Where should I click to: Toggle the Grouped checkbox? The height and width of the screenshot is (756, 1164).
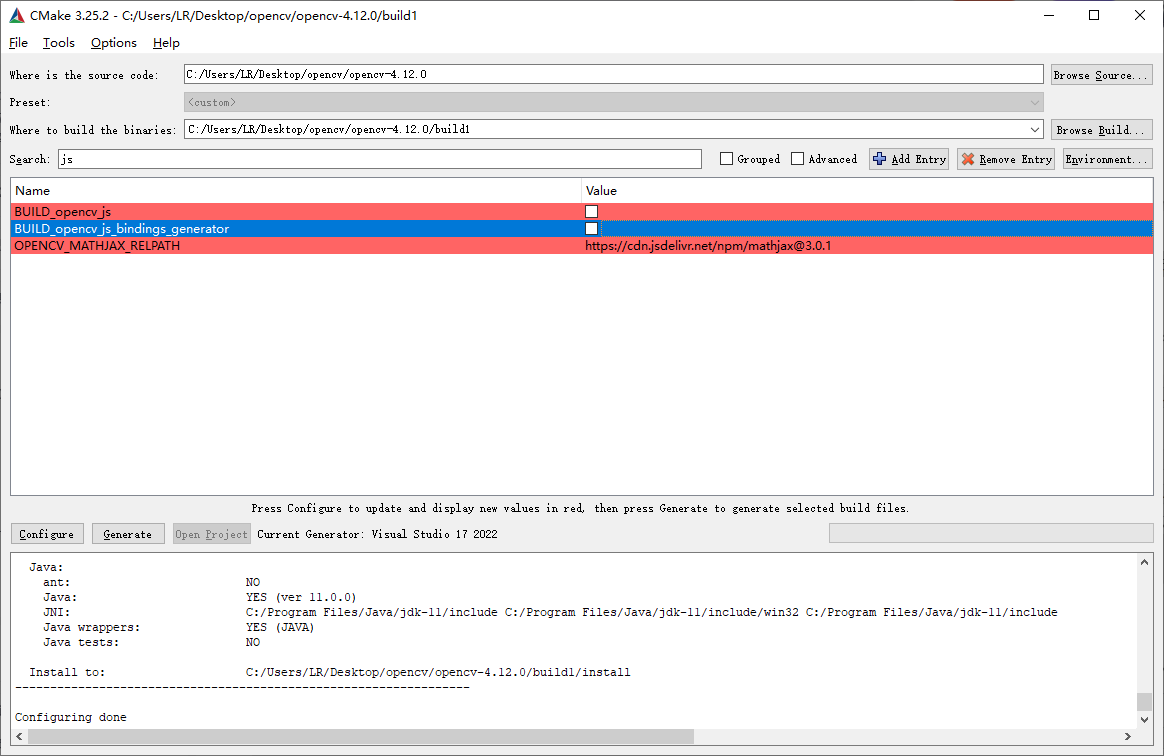point(727,159)
